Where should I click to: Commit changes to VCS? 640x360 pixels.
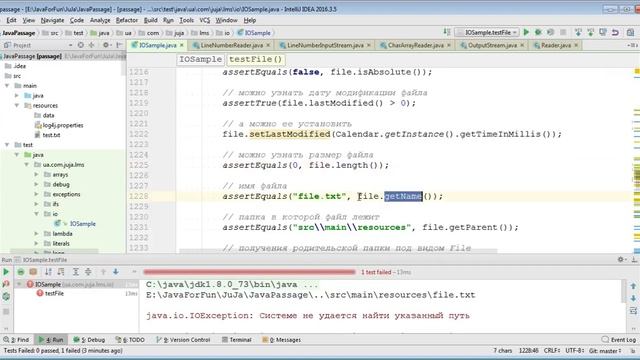590,32
